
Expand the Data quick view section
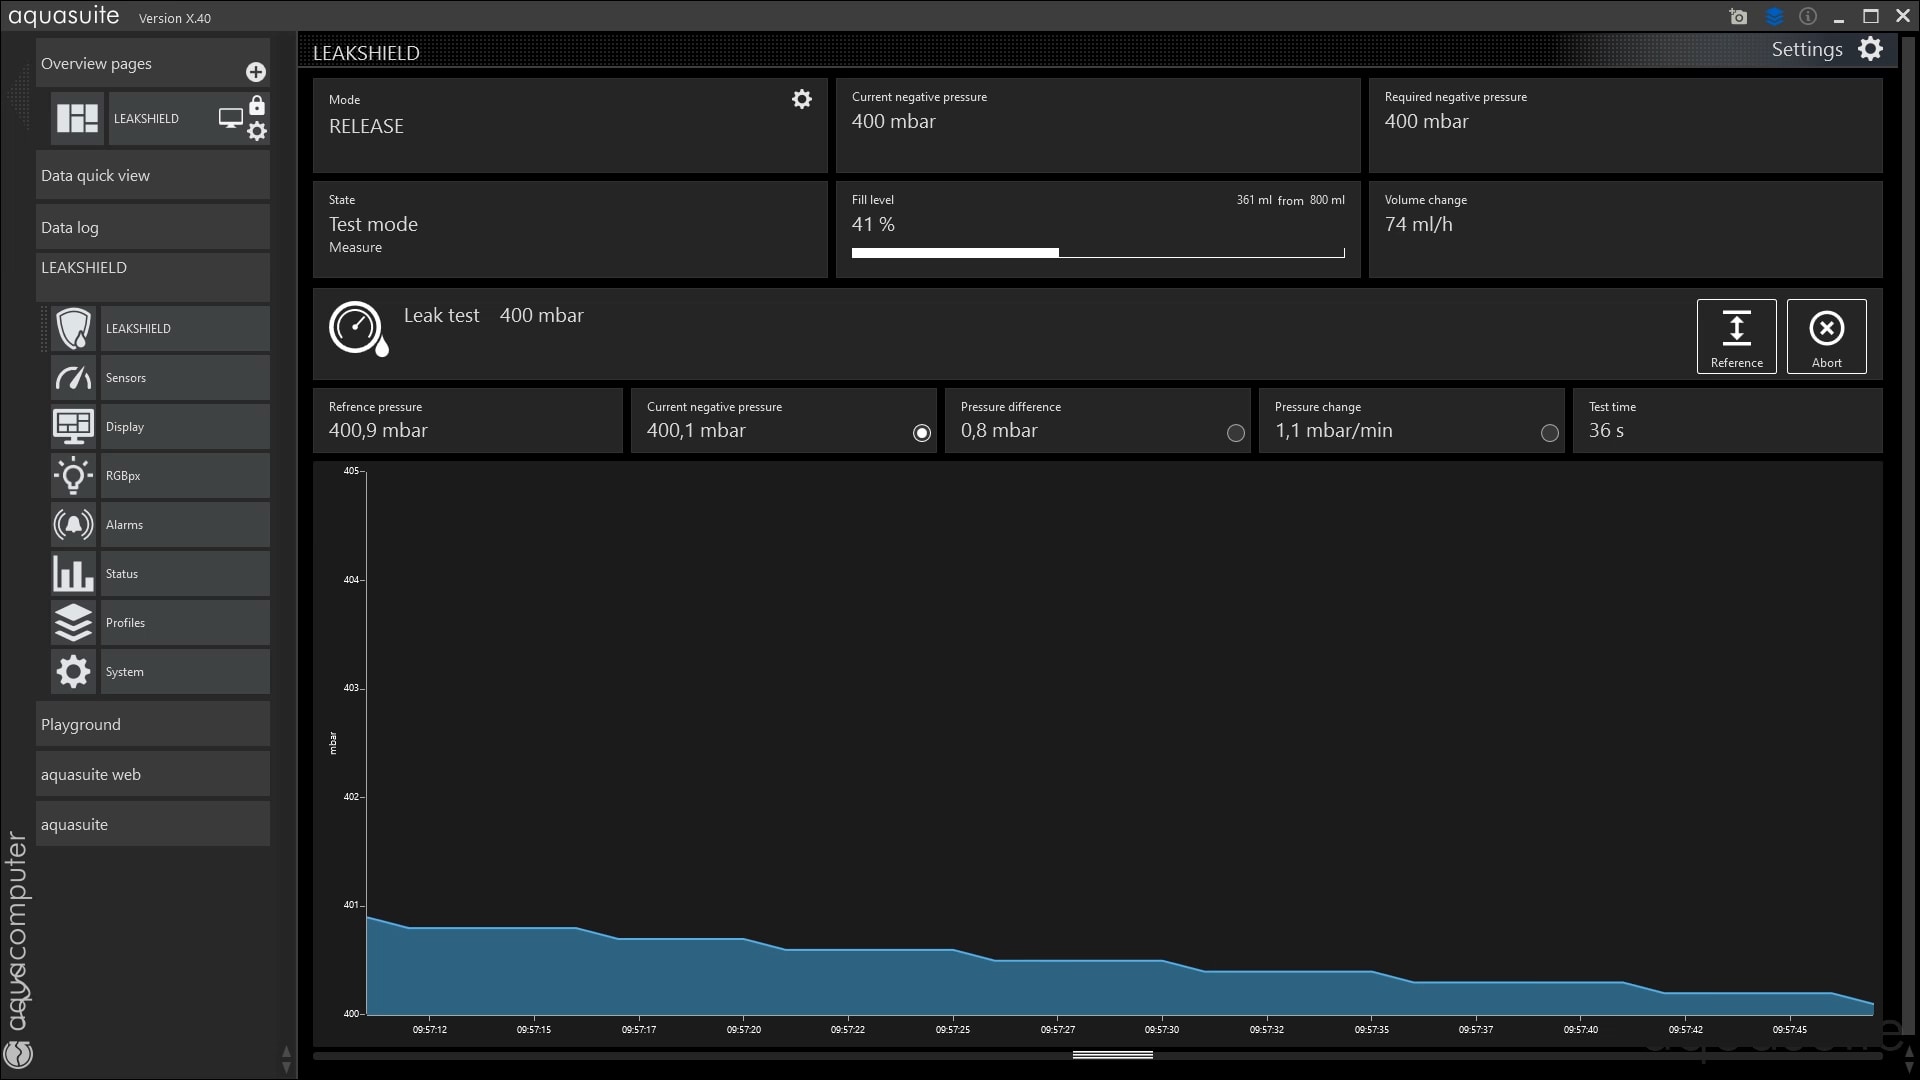[153, 175]
